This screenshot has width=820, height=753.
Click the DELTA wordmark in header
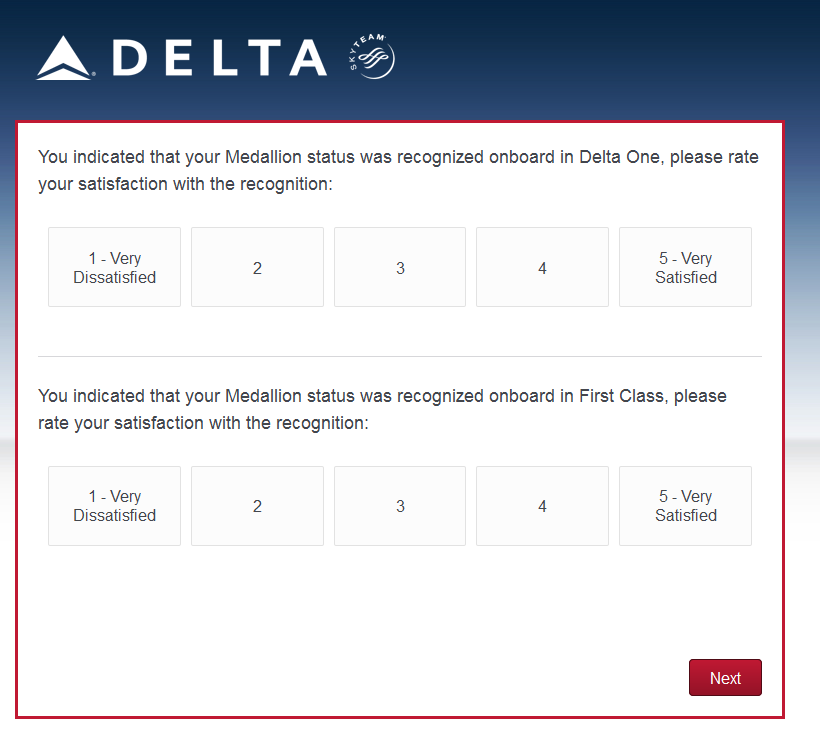[x=220, y=58]
